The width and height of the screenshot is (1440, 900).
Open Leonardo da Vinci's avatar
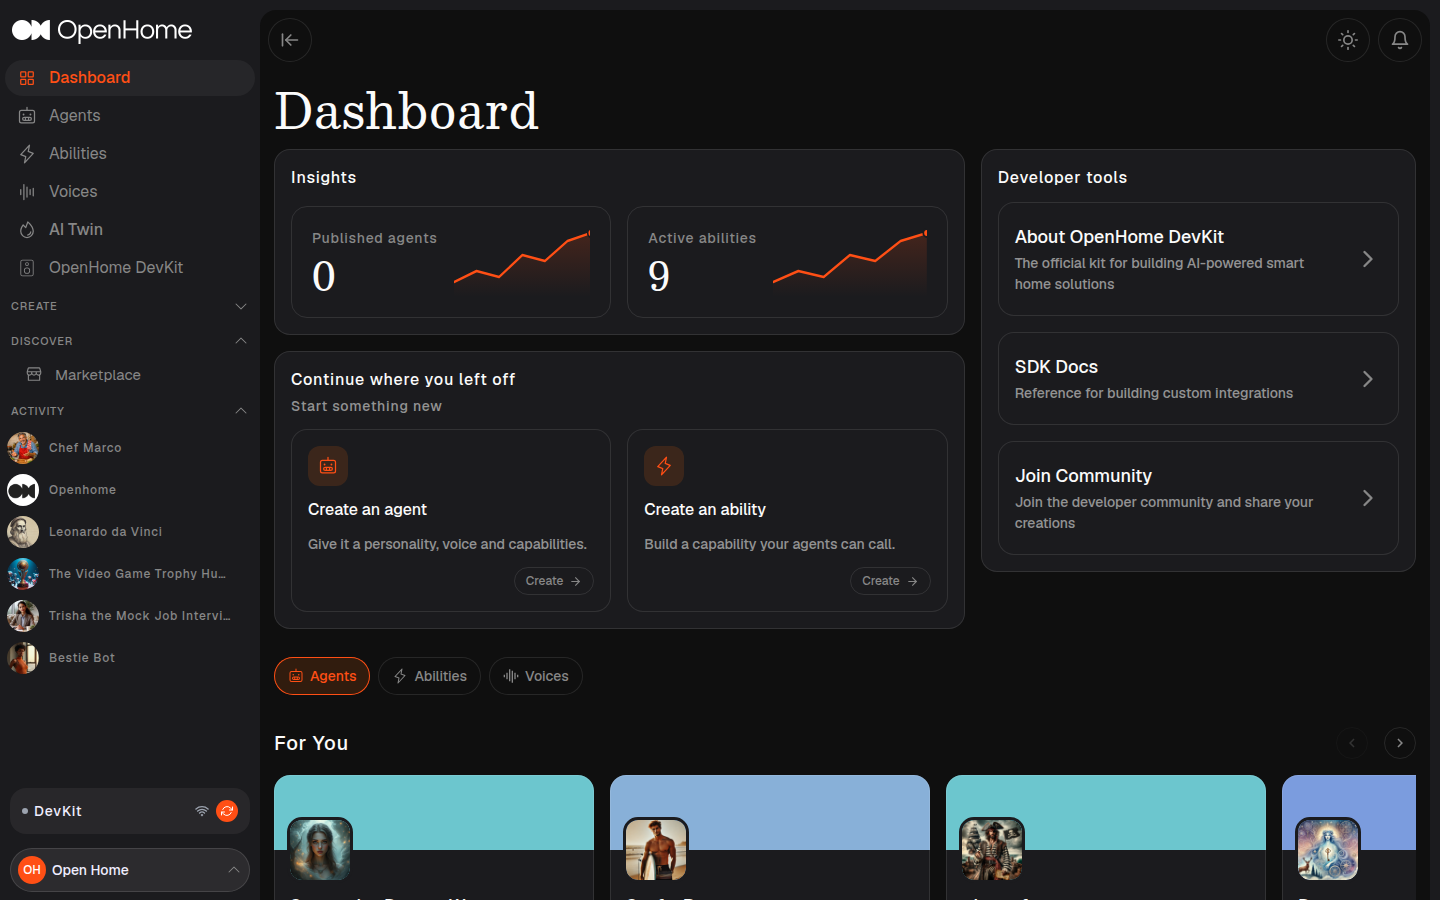coord(23,532)
